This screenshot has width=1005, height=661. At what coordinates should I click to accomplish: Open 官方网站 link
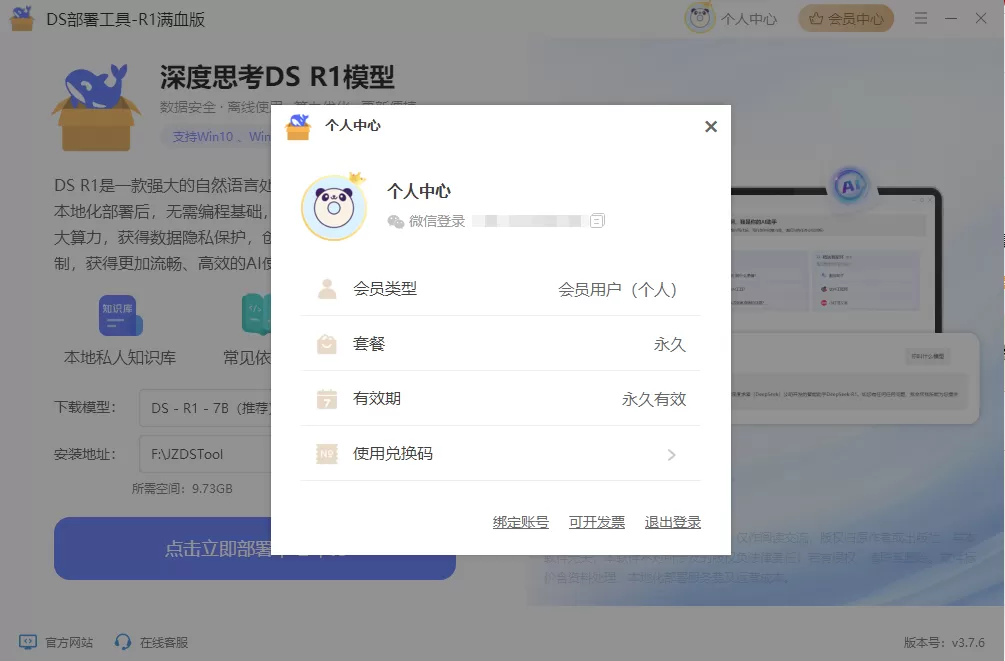pyautogui.click(x=69, y=642)
